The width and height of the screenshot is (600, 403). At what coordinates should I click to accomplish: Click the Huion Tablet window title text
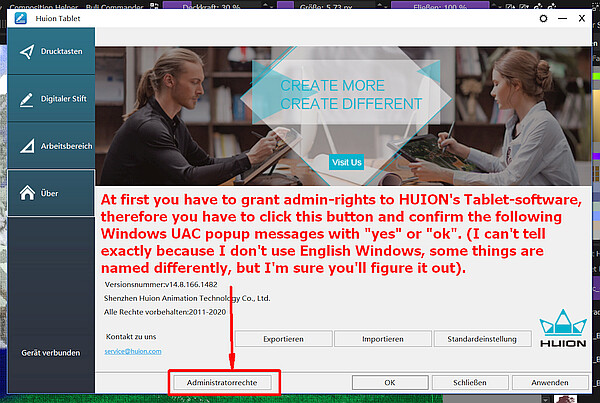click(x=58, y=18)
